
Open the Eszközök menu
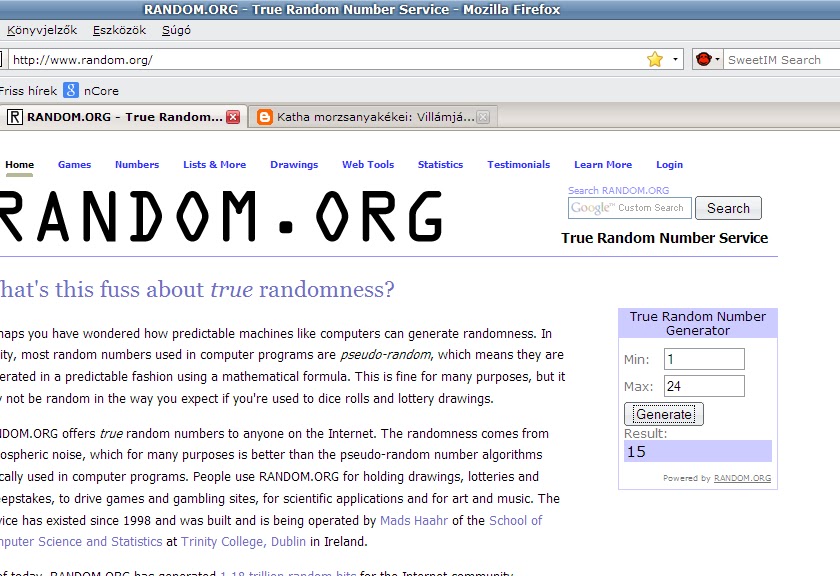point(119,30)
